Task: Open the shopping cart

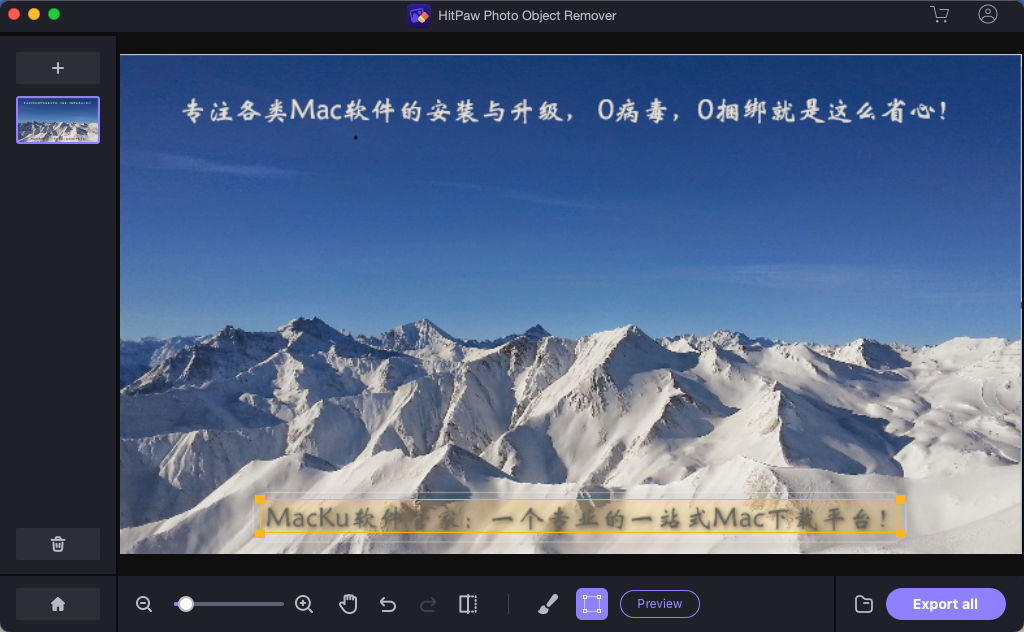Action: (x=940, y=14)
